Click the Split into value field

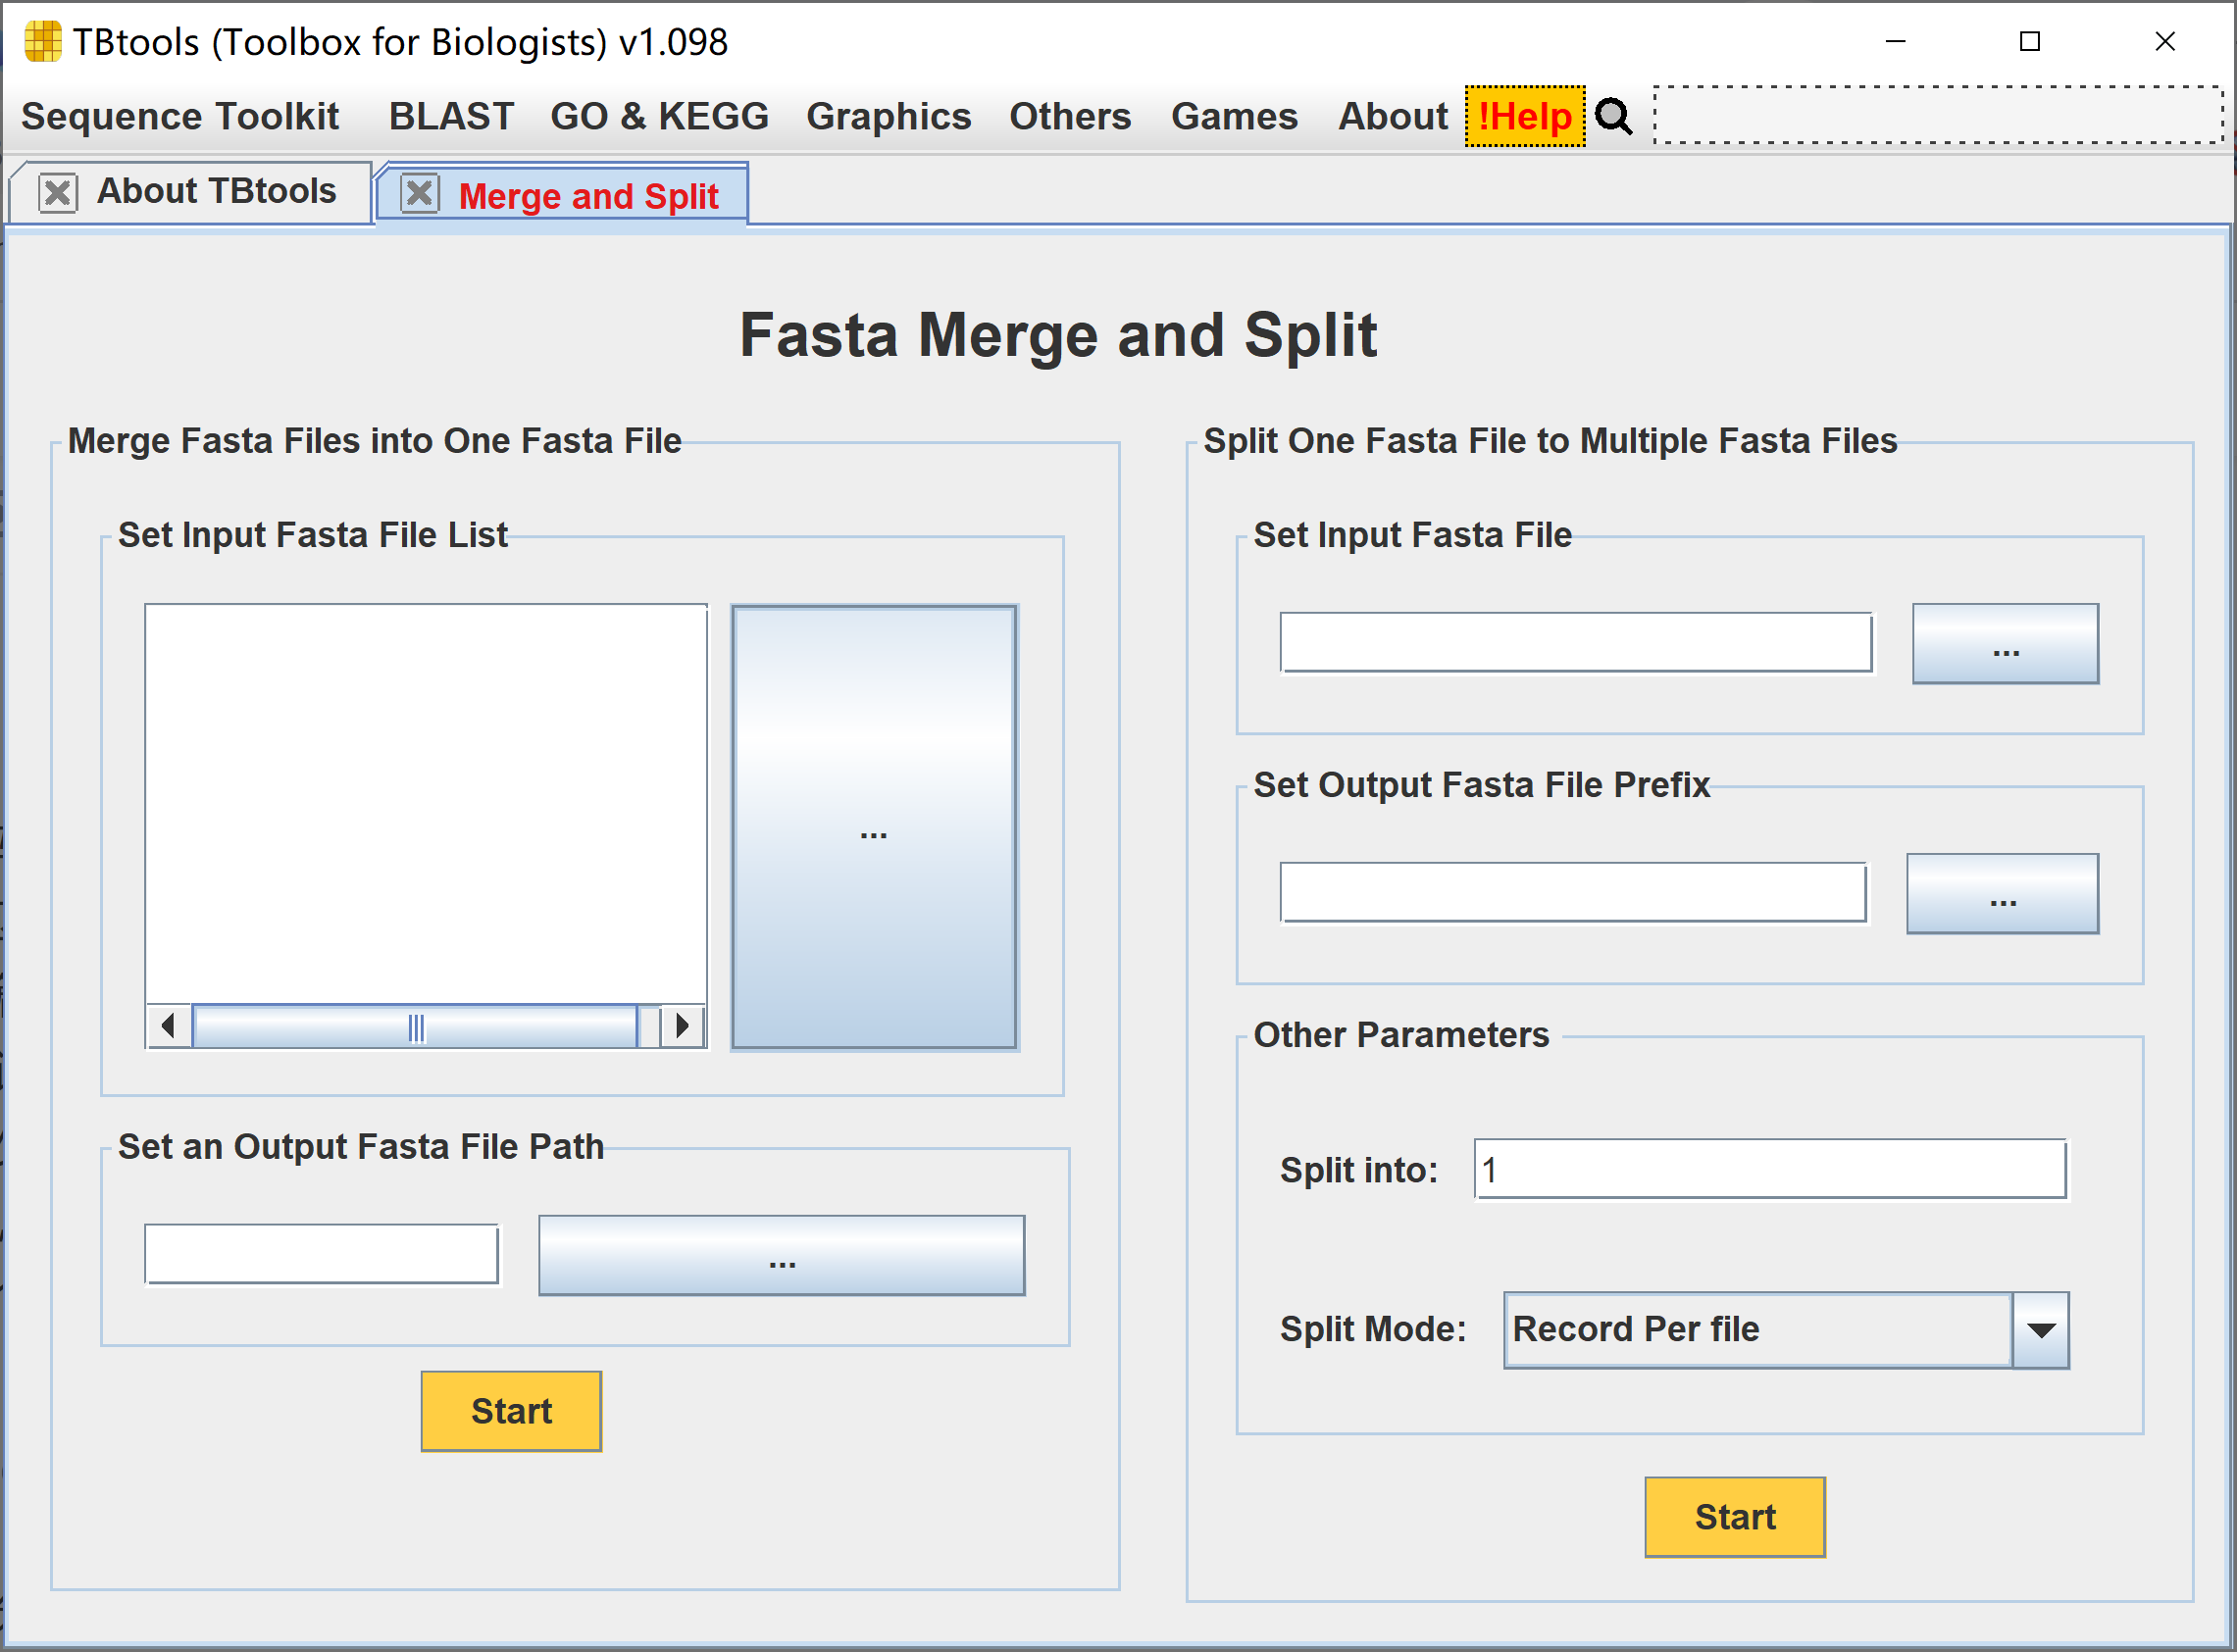pyautogui.click(x=1770, y=1169)
